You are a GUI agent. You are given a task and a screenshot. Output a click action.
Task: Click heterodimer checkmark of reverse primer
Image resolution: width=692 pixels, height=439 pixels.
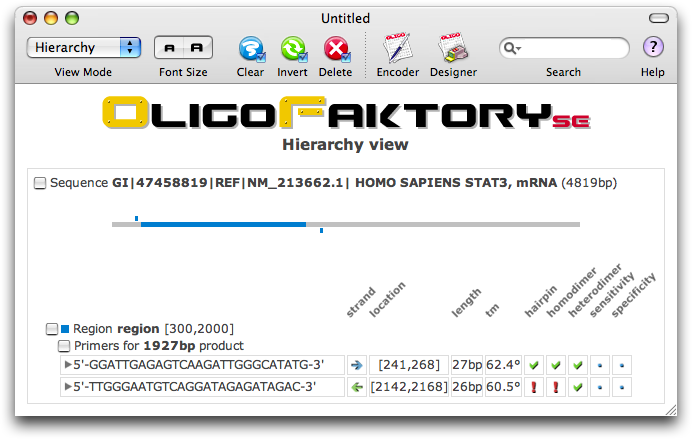[x=578, y=387]
